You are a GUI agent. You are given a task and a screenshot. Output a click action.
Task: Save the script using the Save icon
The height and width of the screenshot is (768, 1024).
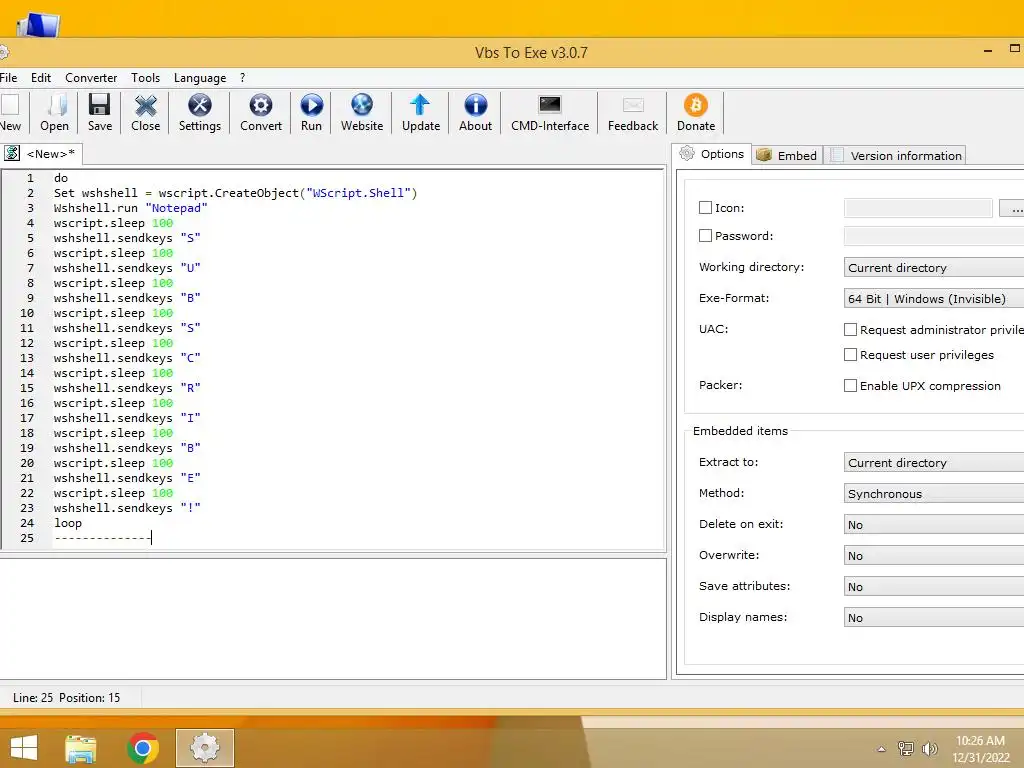coord(100,112)
